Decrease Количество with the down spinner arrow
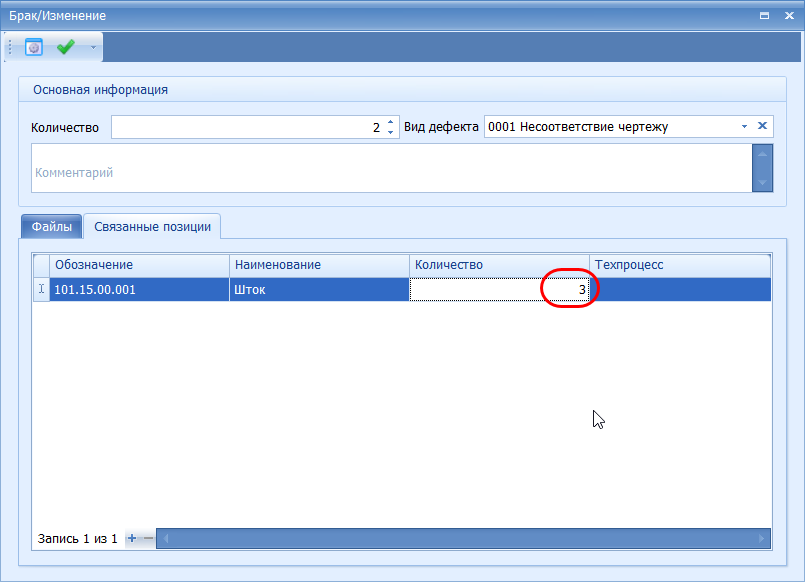This screenshot has width=805, height=582. 390,133
